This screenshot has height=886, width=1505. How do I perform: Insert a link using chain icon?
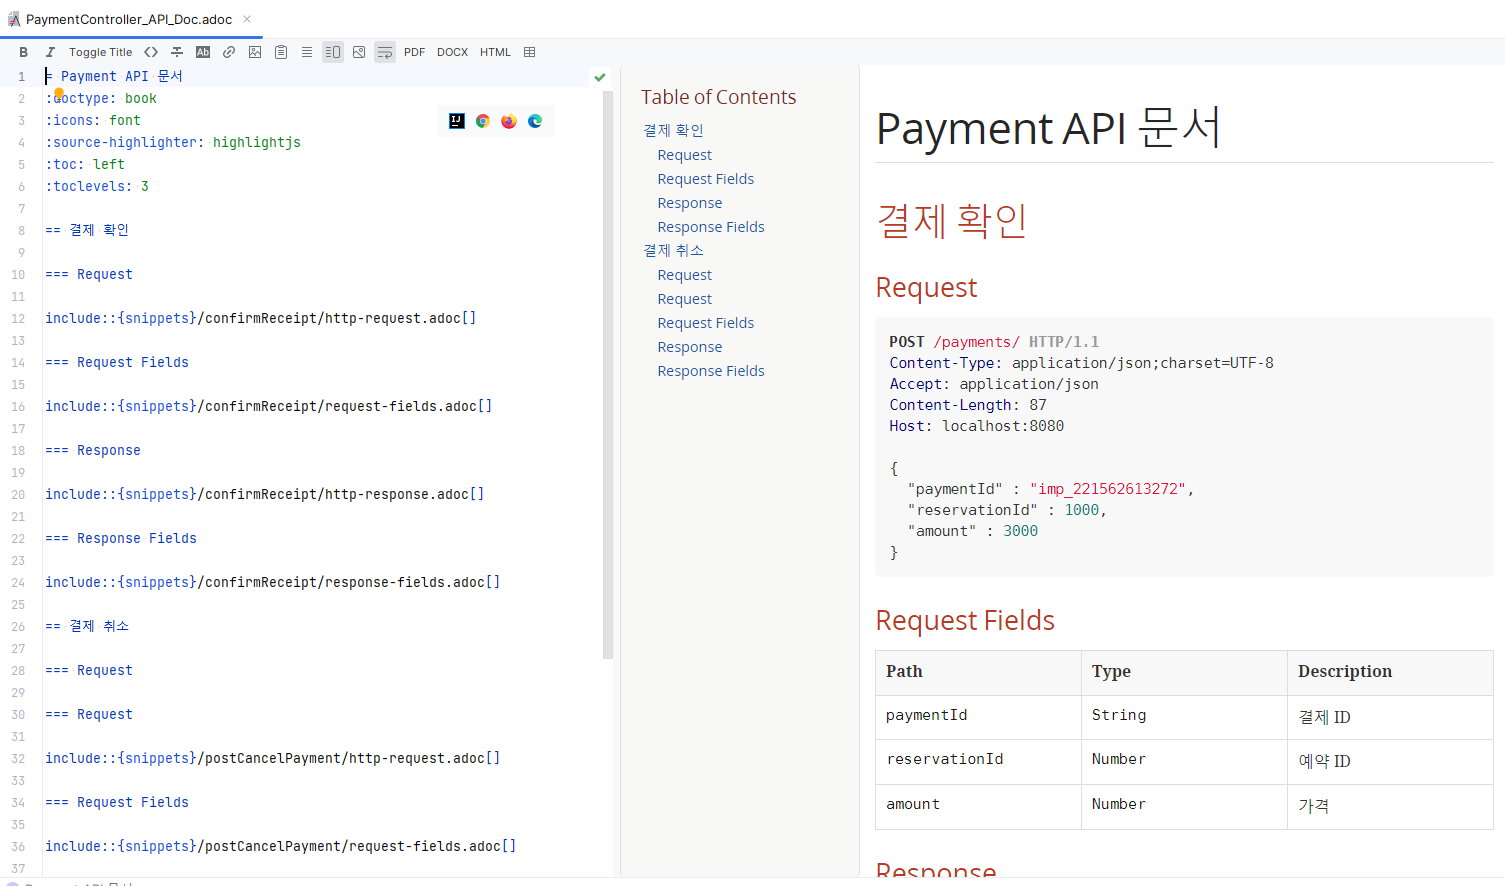tap(229, 52)
